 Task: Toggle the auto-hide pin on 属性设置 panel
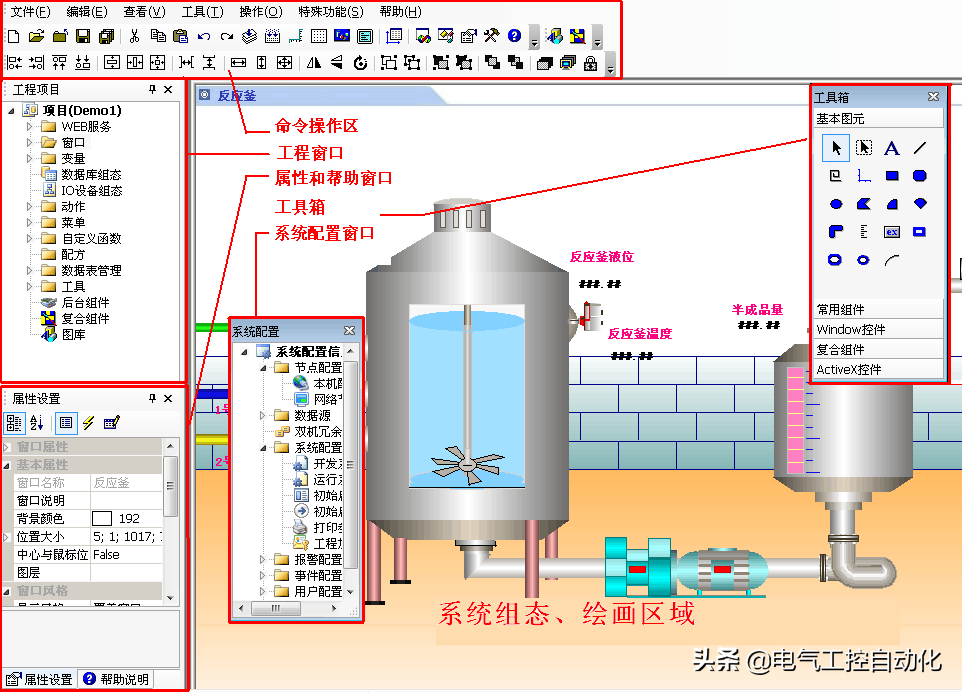click(x=153, y=397)
